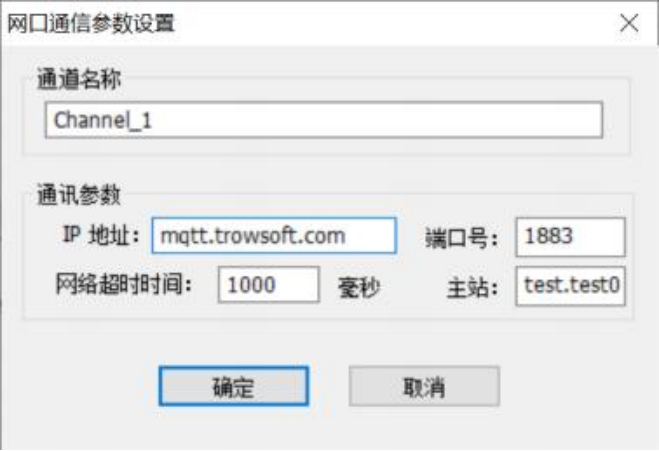This screenshot has width=659, height=451.
Task: Click the 端口号 field showing 1883
Action: click(x=570, y=237)
